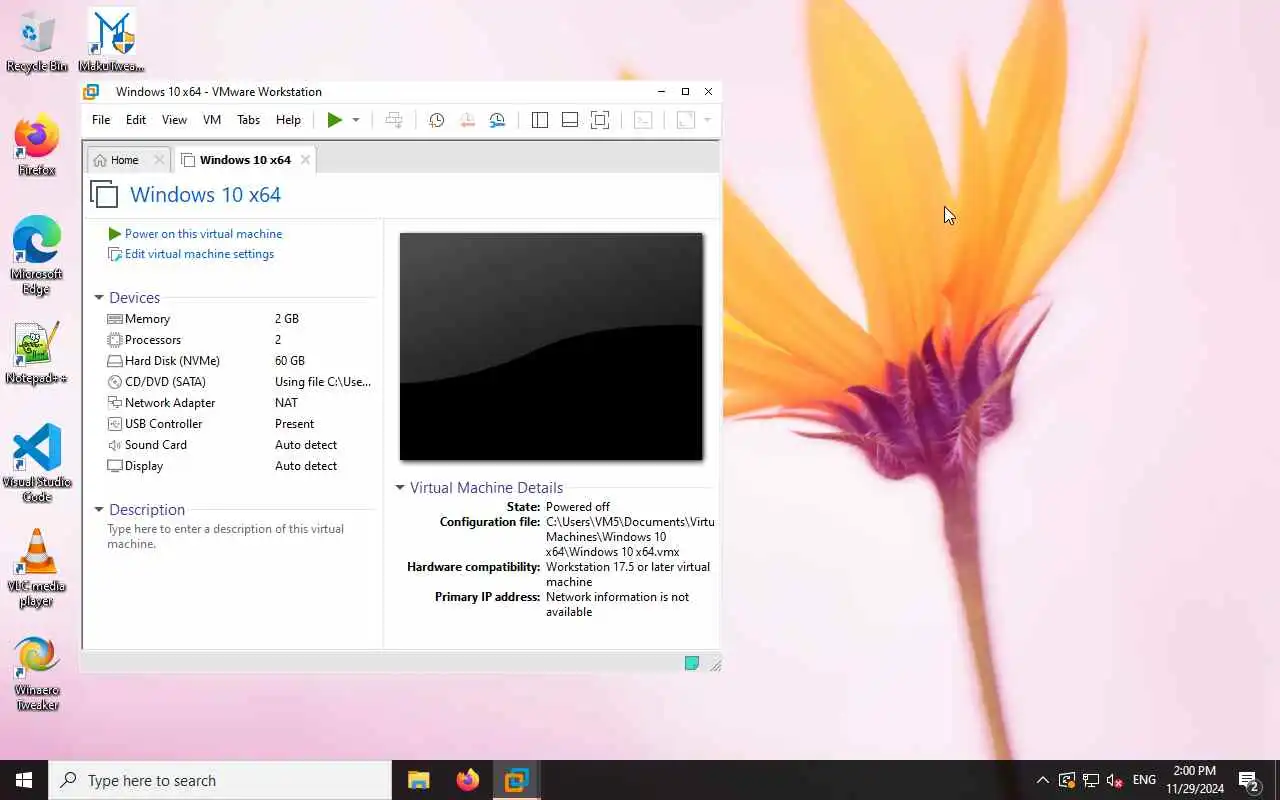Open the Tabs menu
Screen dimensions: 1280x800
pyautogui.click(x=248, y=120)
